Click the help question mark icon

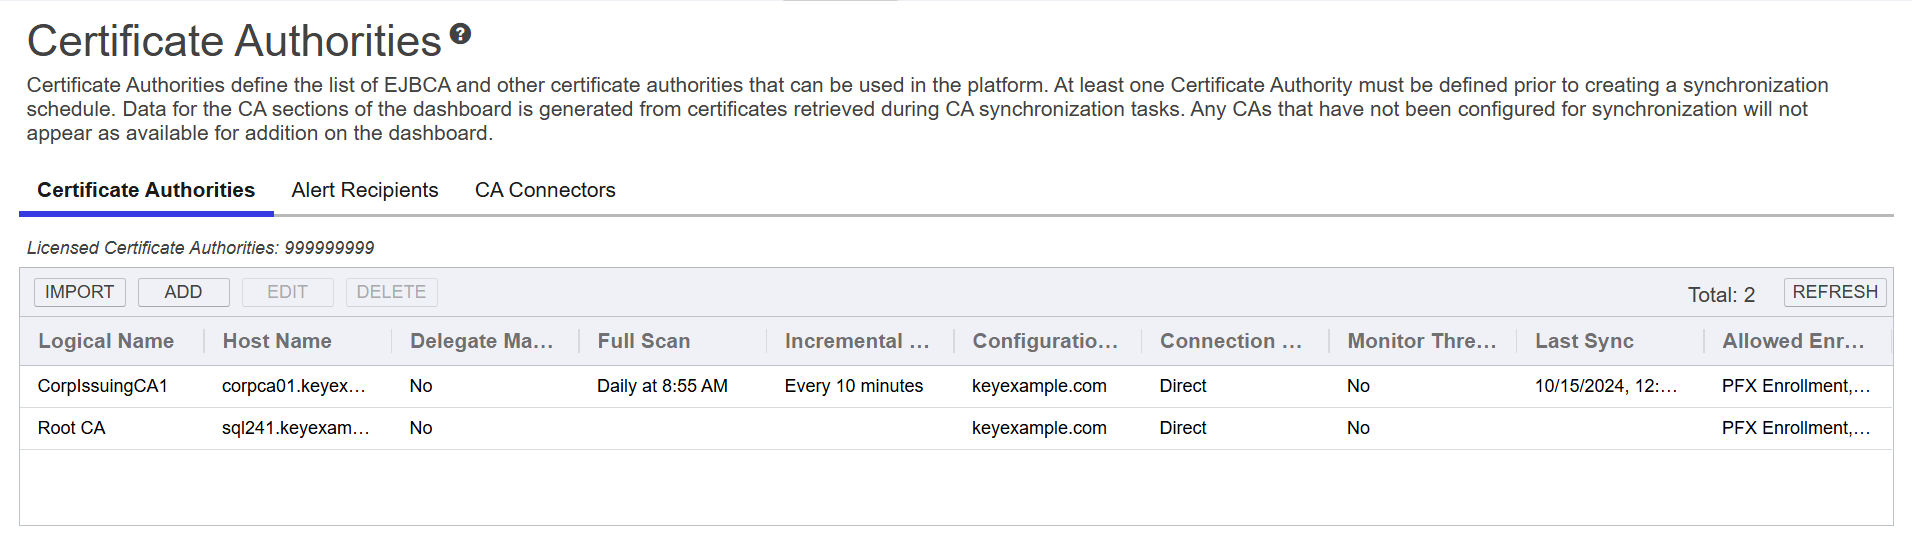[x=460, y=34]
